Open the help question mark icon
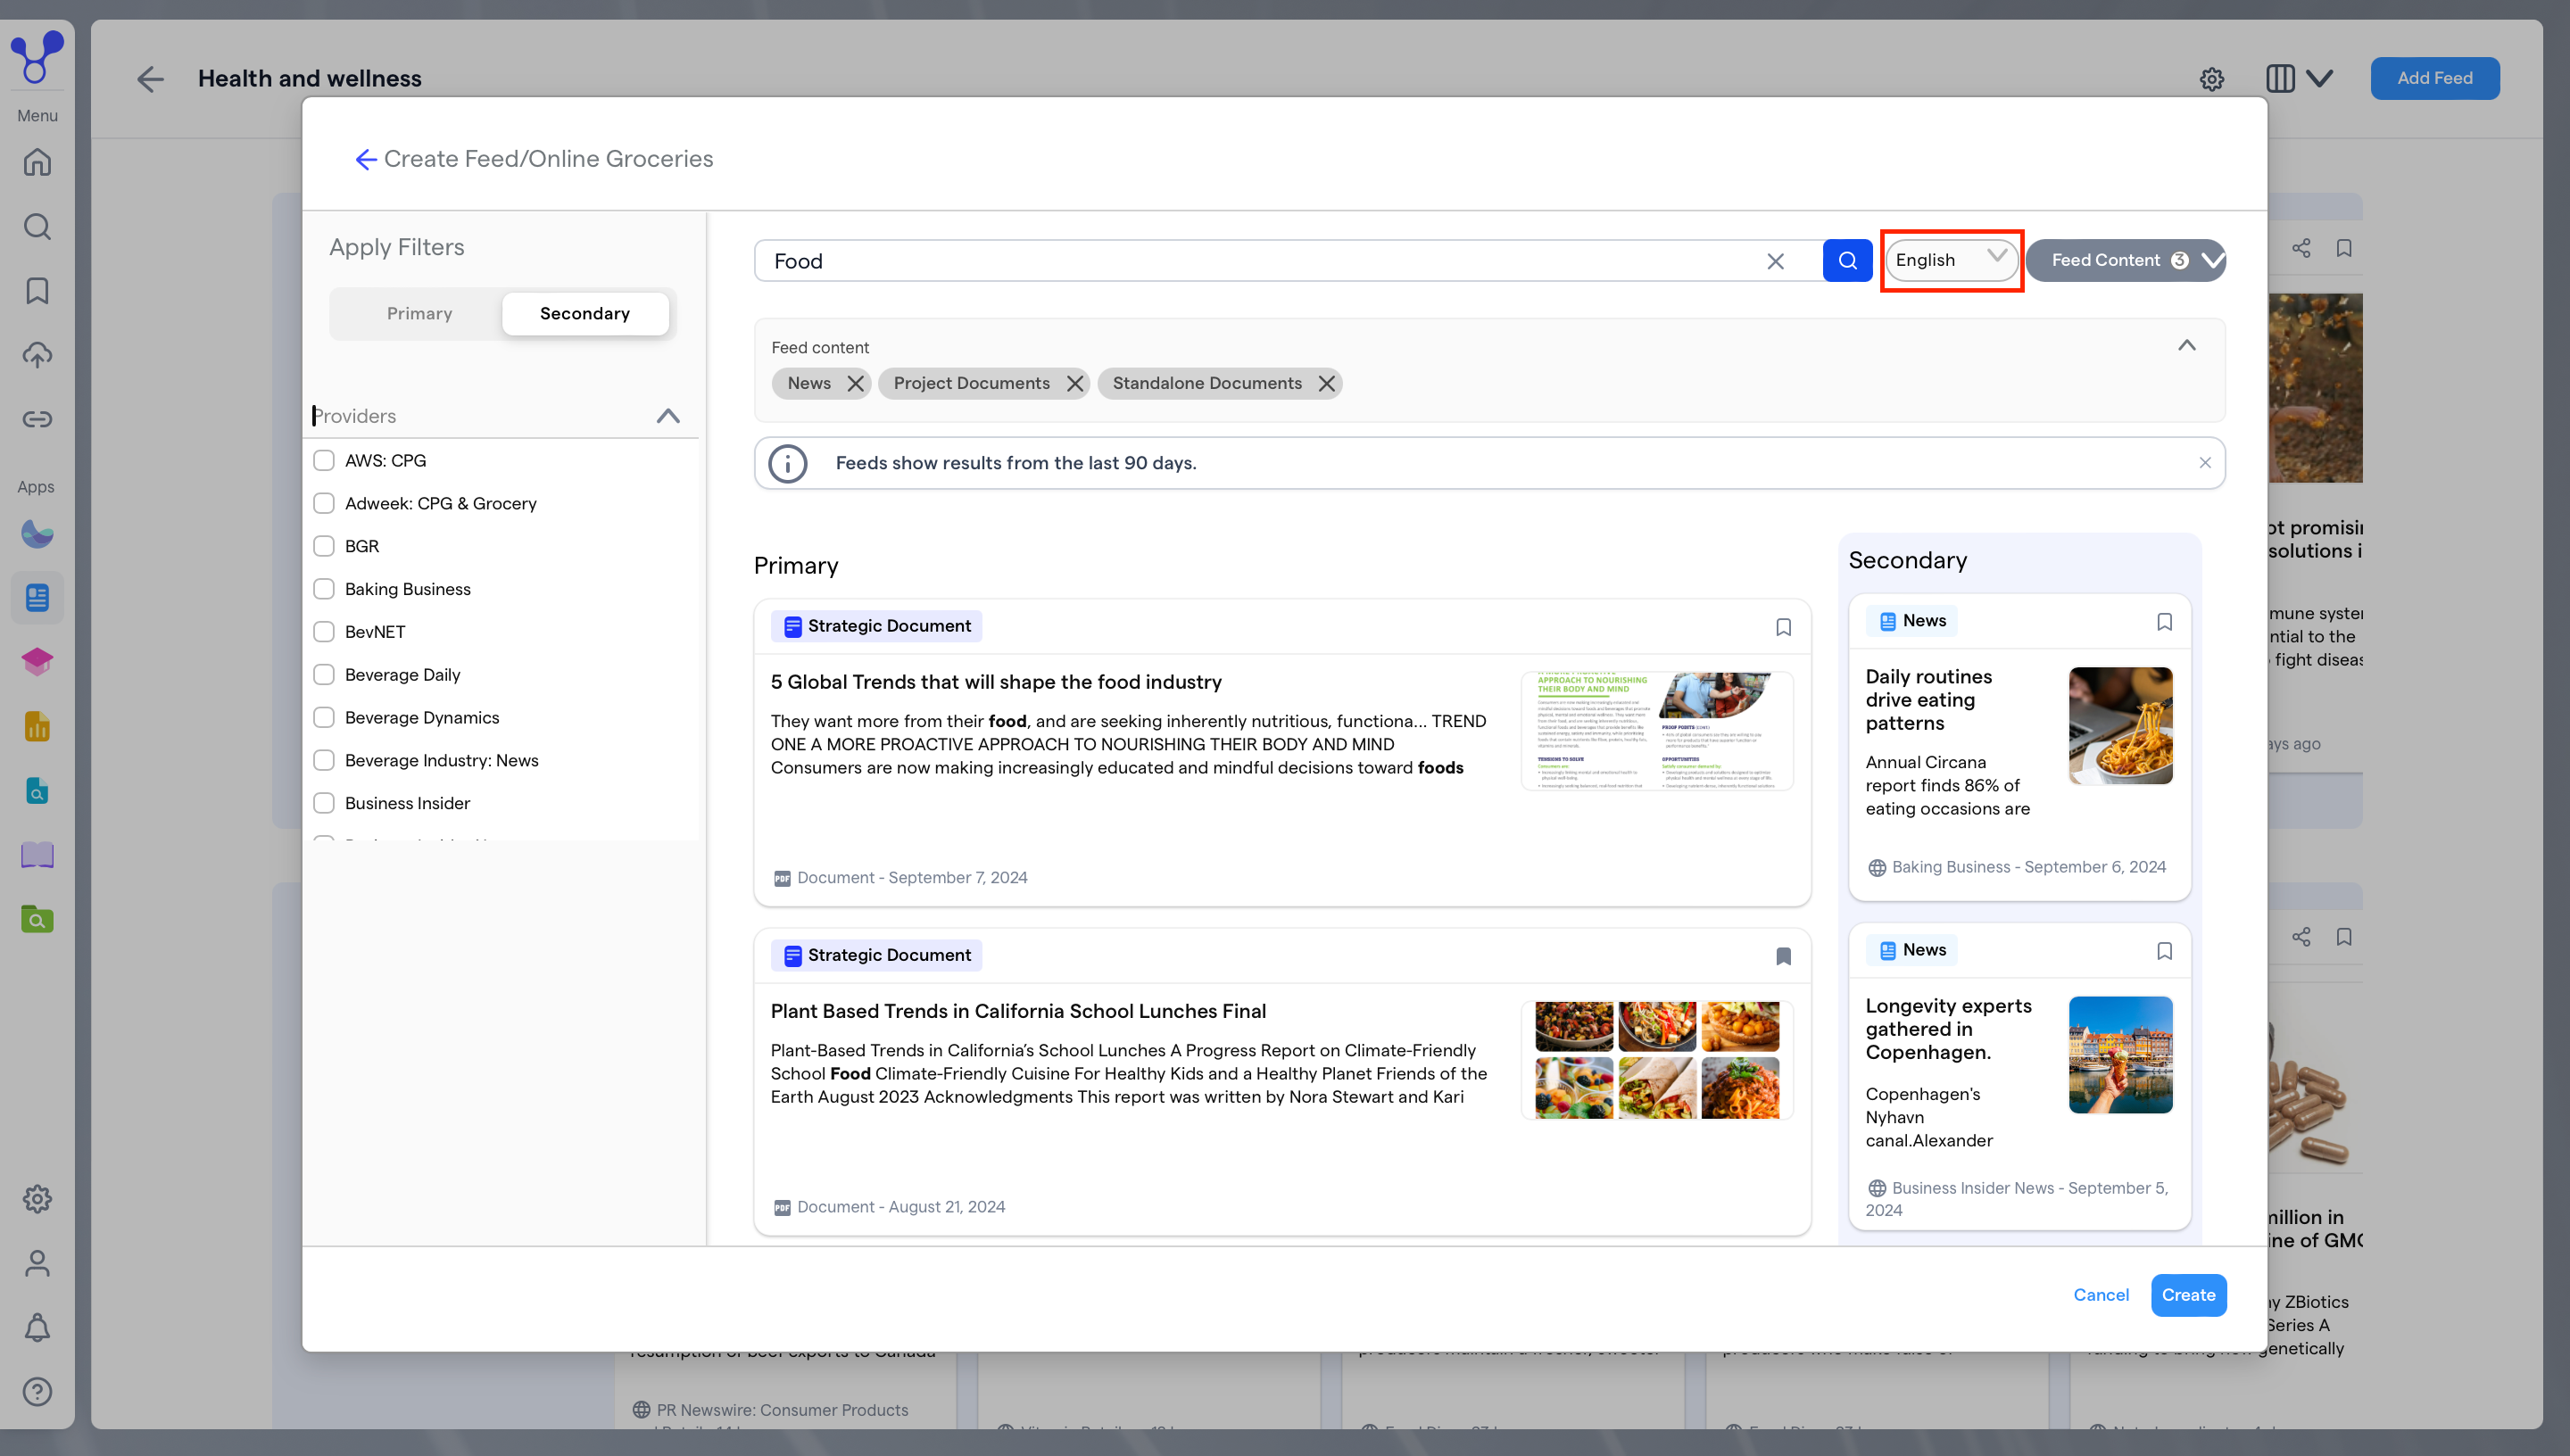2570x1456 pixels. pos(37,1392)
